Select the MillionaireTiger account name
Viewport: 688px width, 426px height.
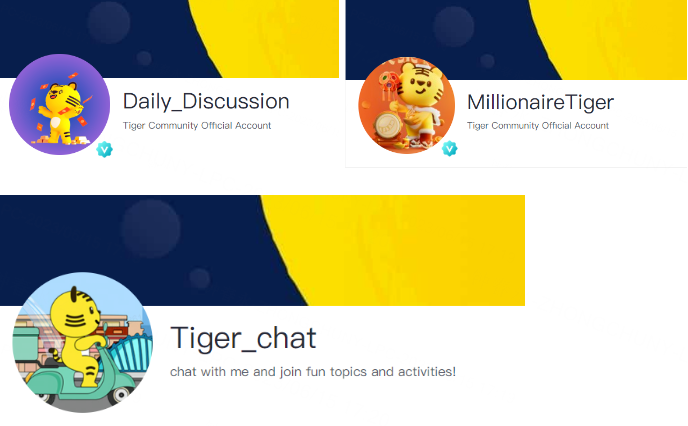click(540, 103)
